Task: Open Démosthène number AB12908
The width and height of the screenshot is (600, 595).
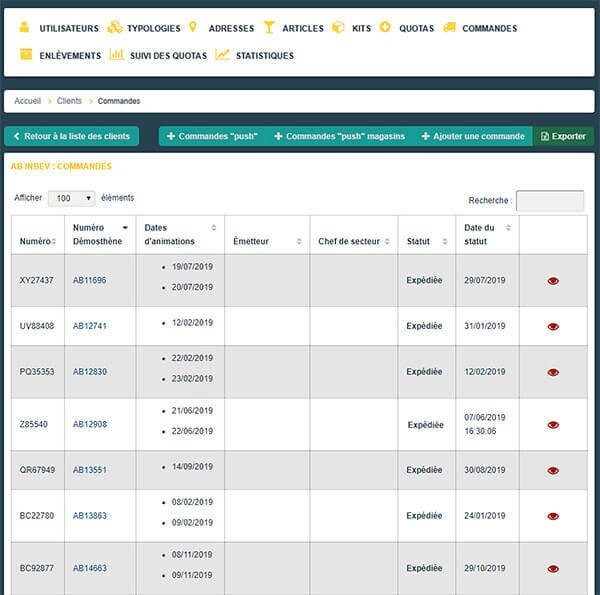Action: pos(90,424)
